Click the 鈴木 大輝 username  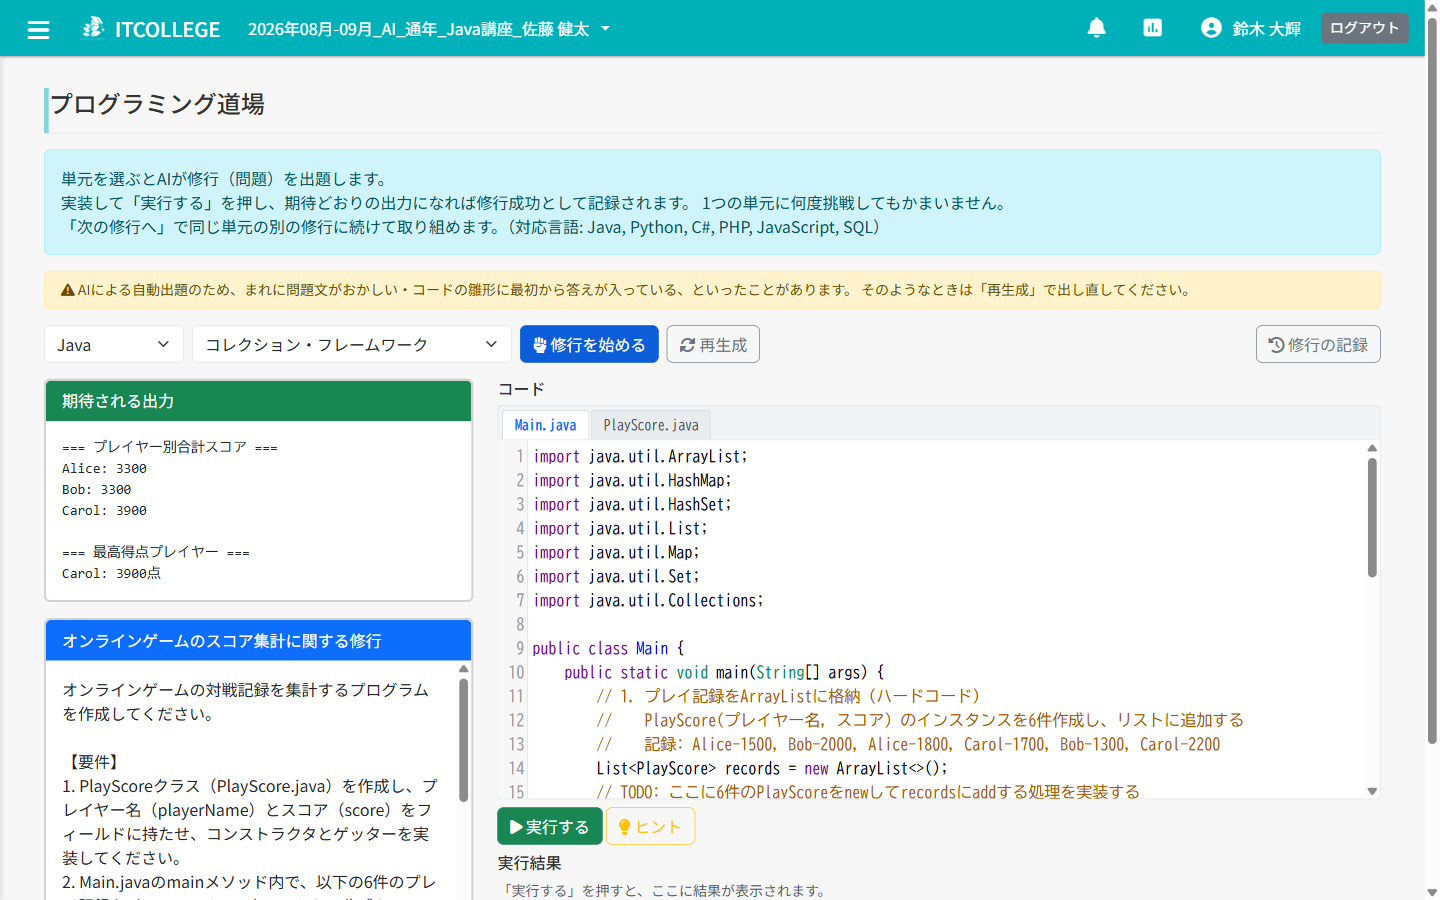pyautogui.click(x=1266, y=29)
